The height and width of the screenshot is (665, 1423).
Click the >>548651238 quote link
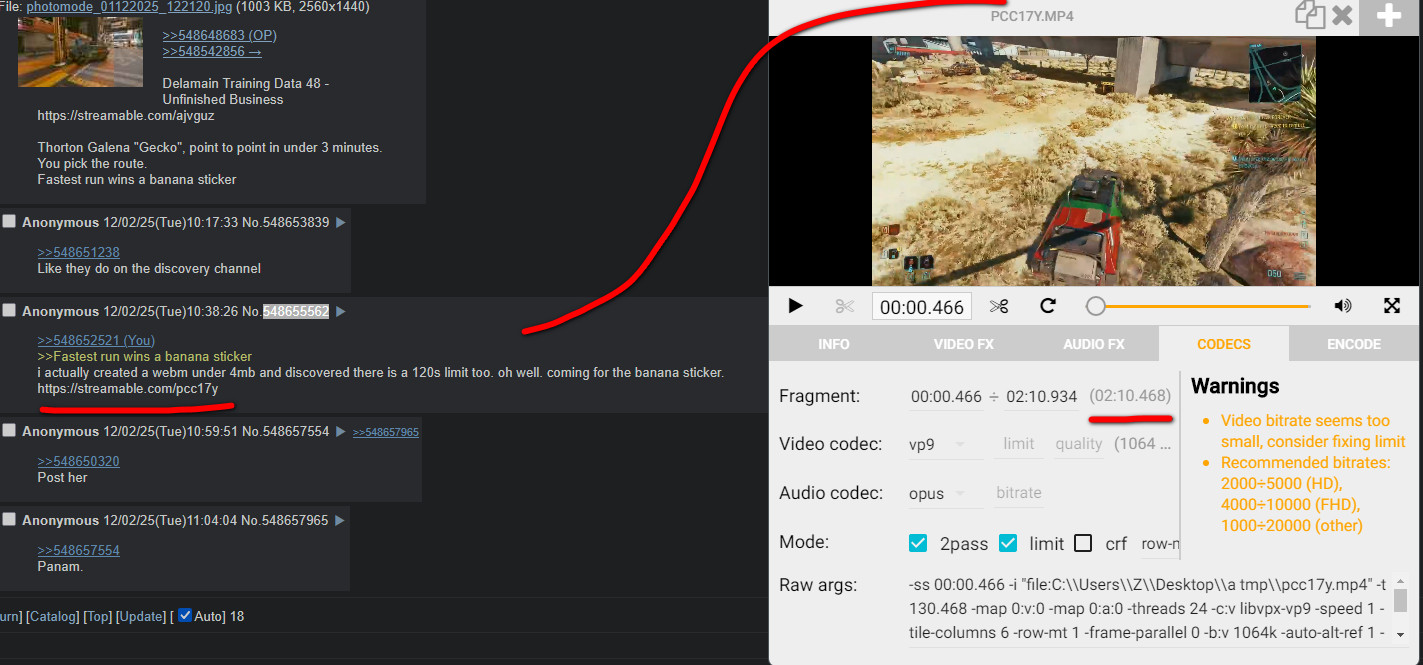pos(79,252)
